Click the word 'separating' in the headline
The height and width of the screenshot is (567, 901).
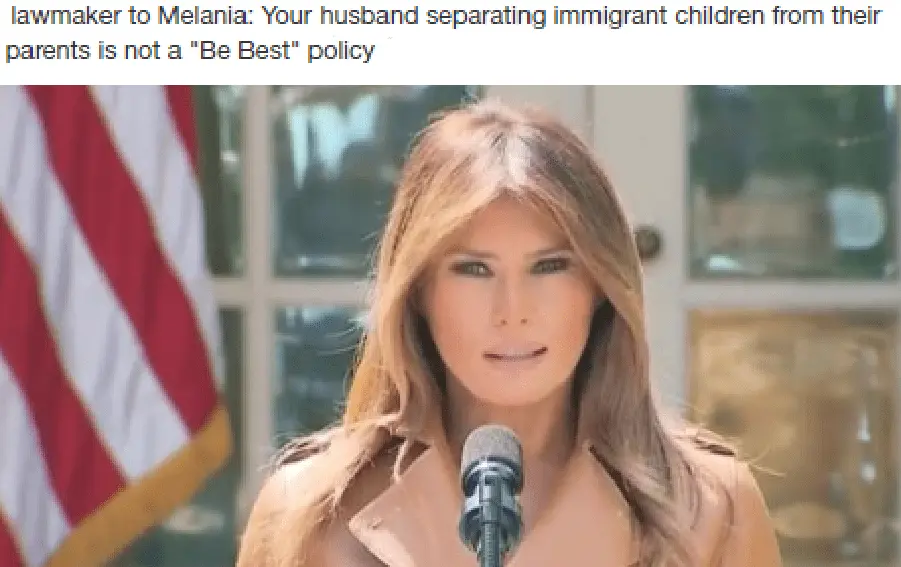tap(486, 16)
